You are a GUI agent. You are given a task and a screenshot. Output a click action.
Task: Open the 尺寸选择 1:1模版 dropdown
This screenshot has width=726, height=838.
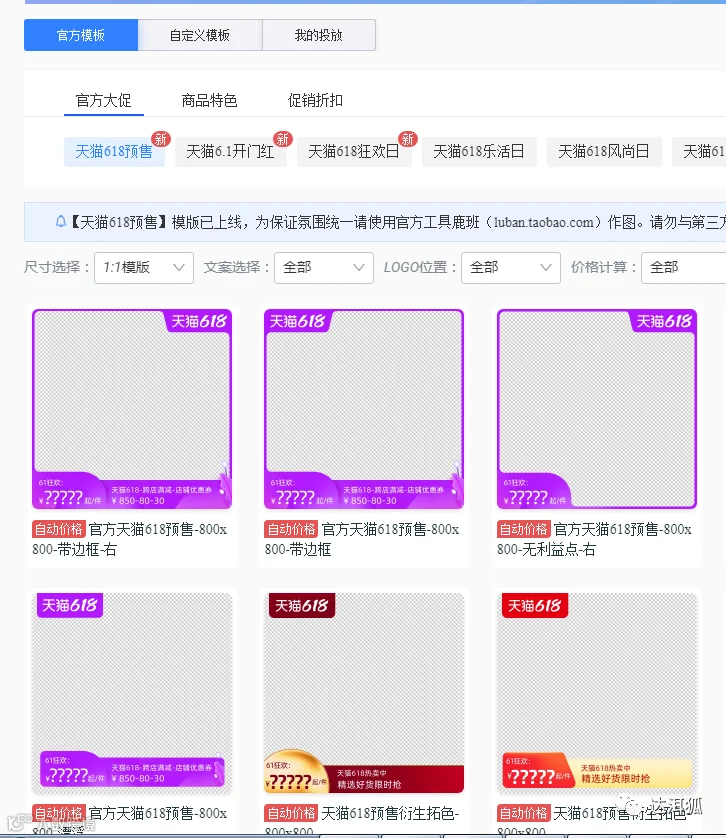click(144, 268)
